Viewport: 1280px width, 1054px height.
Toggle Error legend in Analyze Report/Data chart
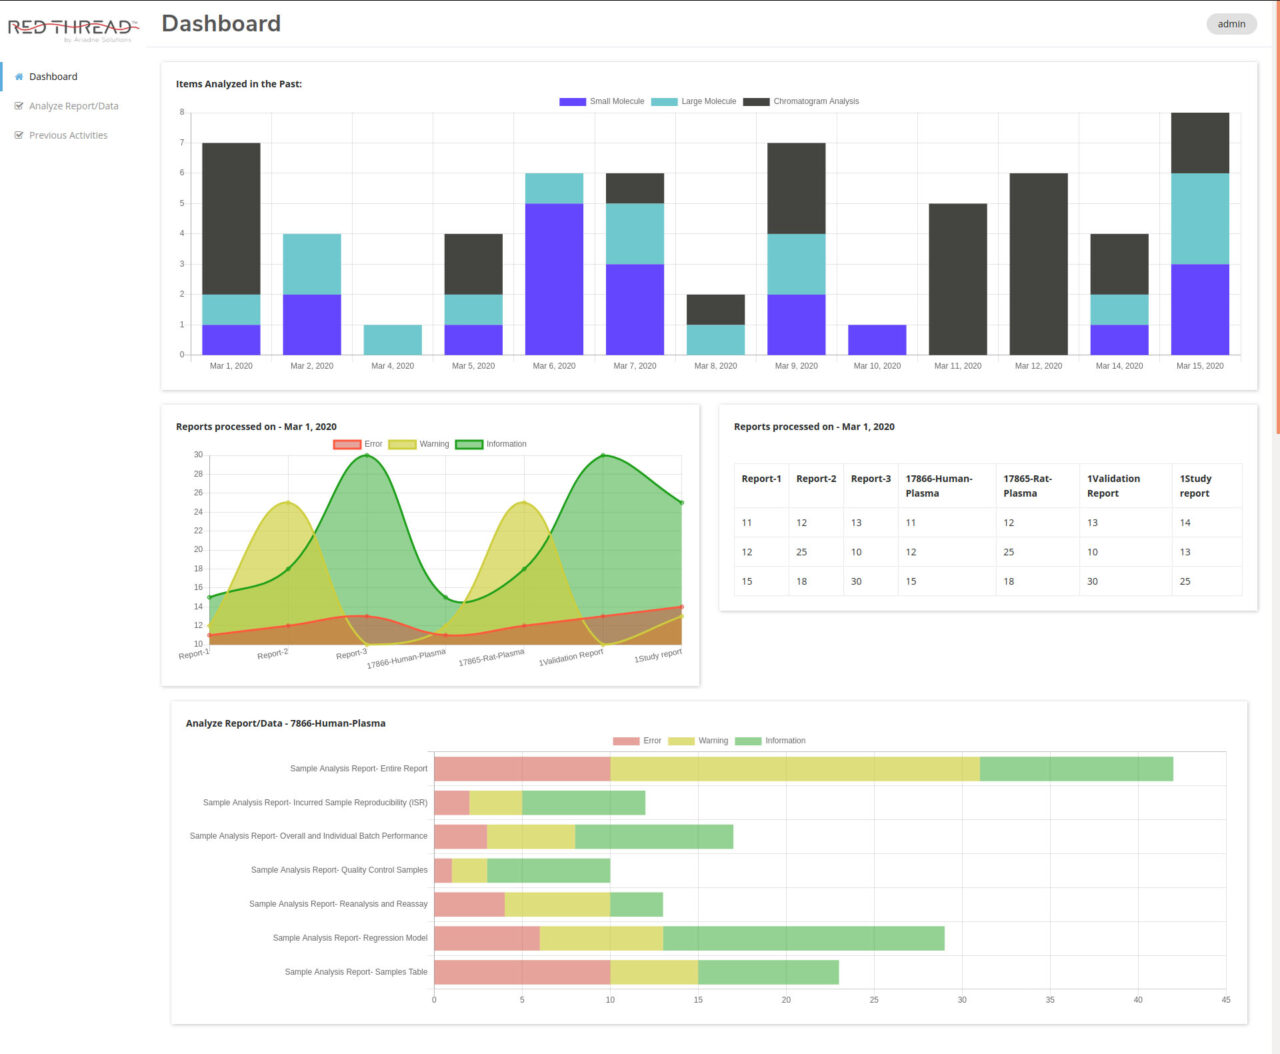626,742
